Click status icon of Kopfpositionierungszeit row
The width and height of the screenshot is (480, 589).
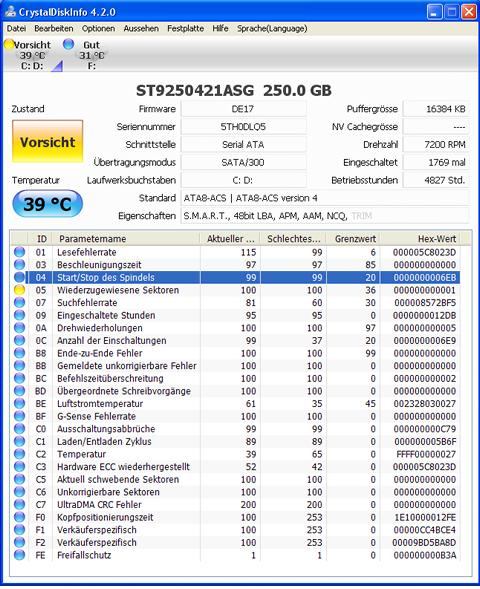coord(20,517)
